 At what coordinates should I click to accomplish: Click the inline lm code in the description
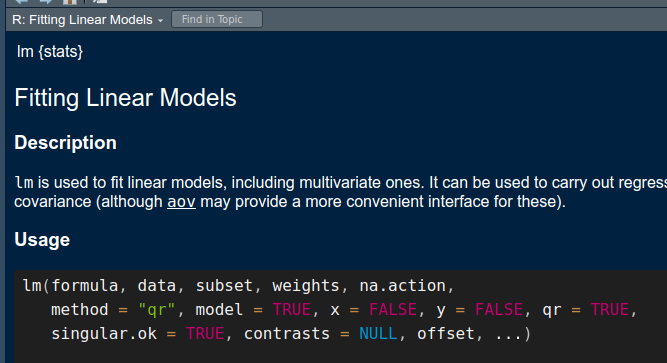(x=24, y=183)
